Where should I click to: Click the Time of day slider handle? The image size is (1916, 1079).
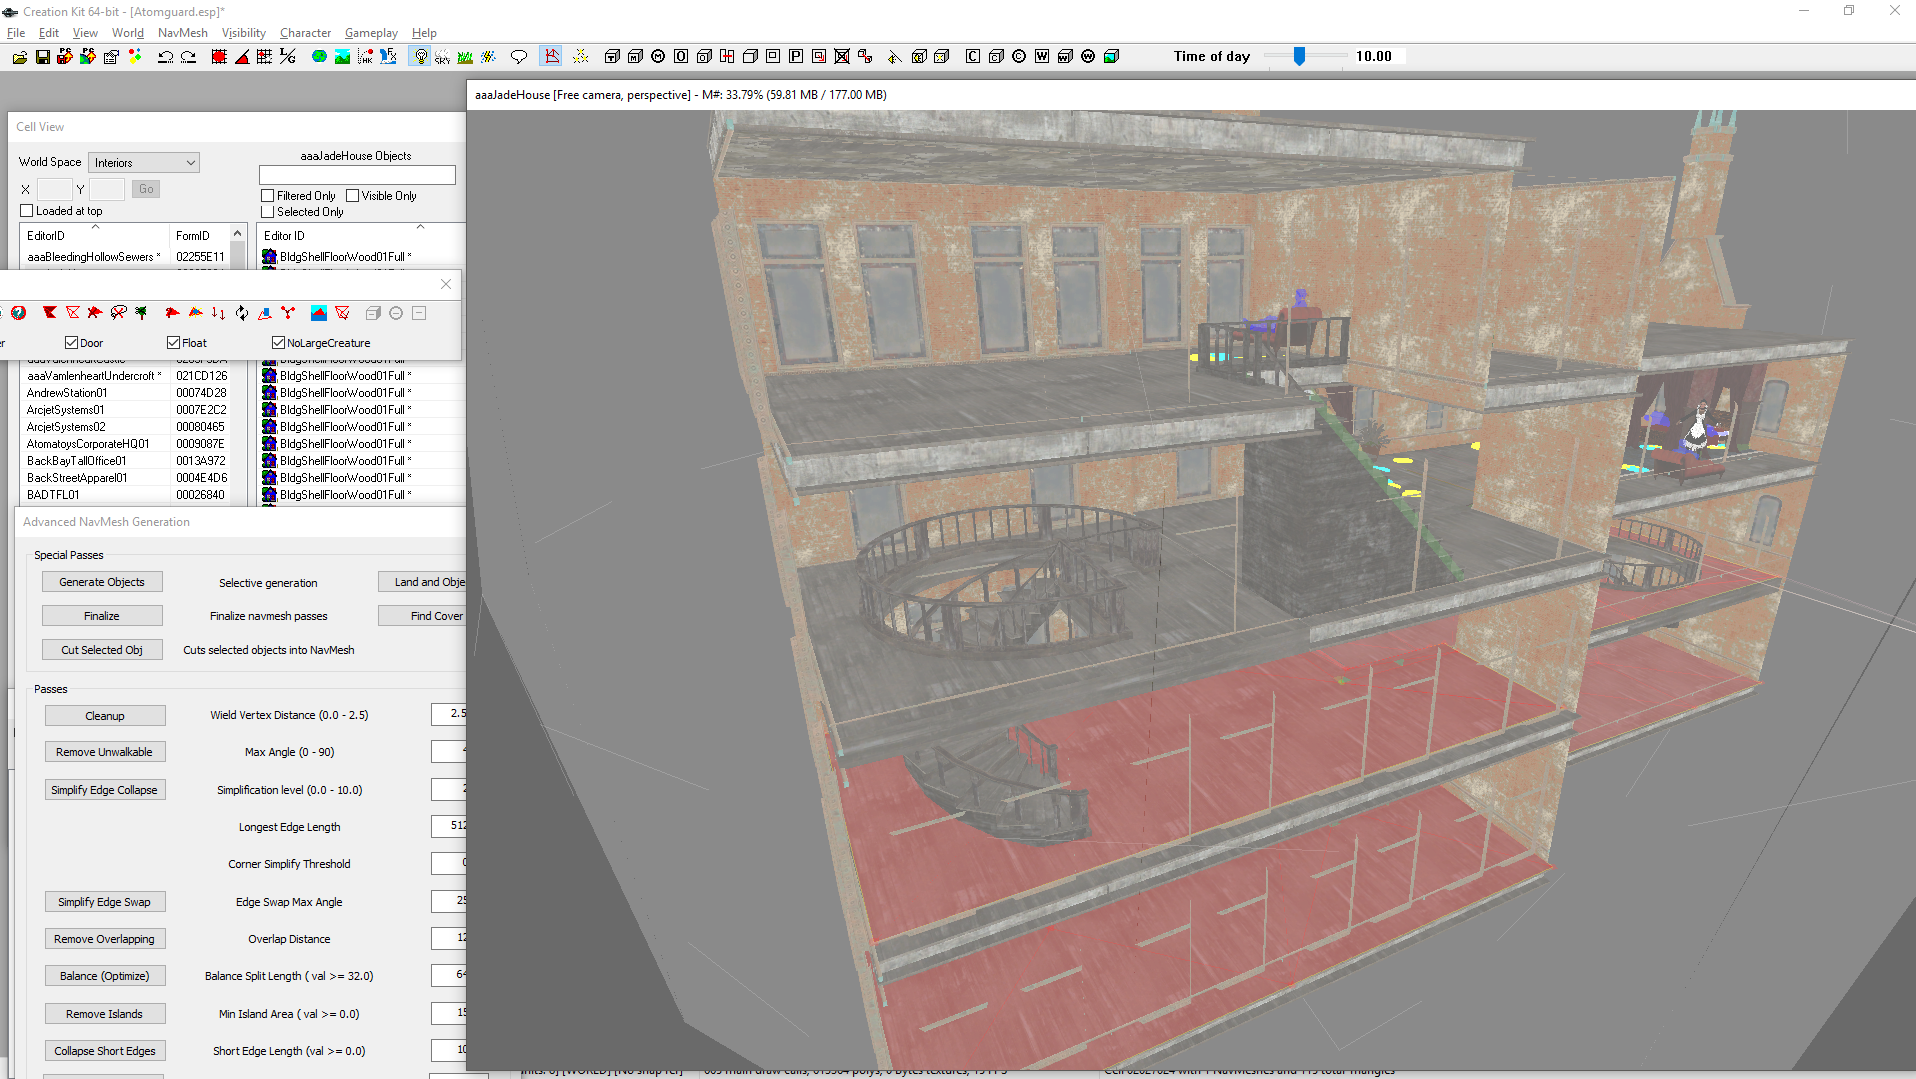tap(1299, 57)
